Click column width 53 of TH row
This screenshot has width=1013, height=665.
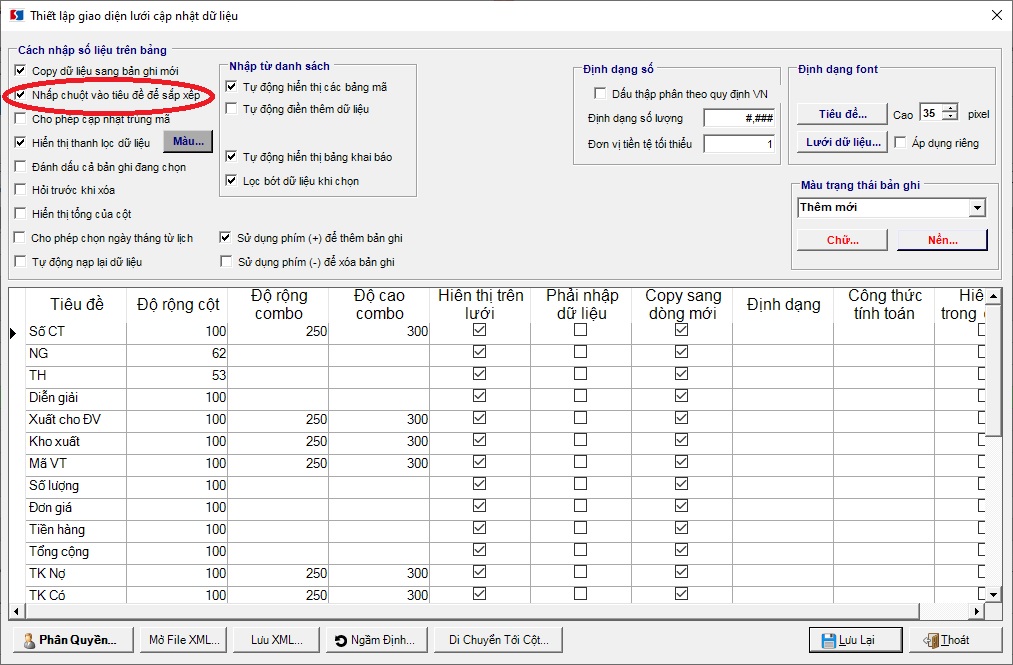tap(177, 375)
